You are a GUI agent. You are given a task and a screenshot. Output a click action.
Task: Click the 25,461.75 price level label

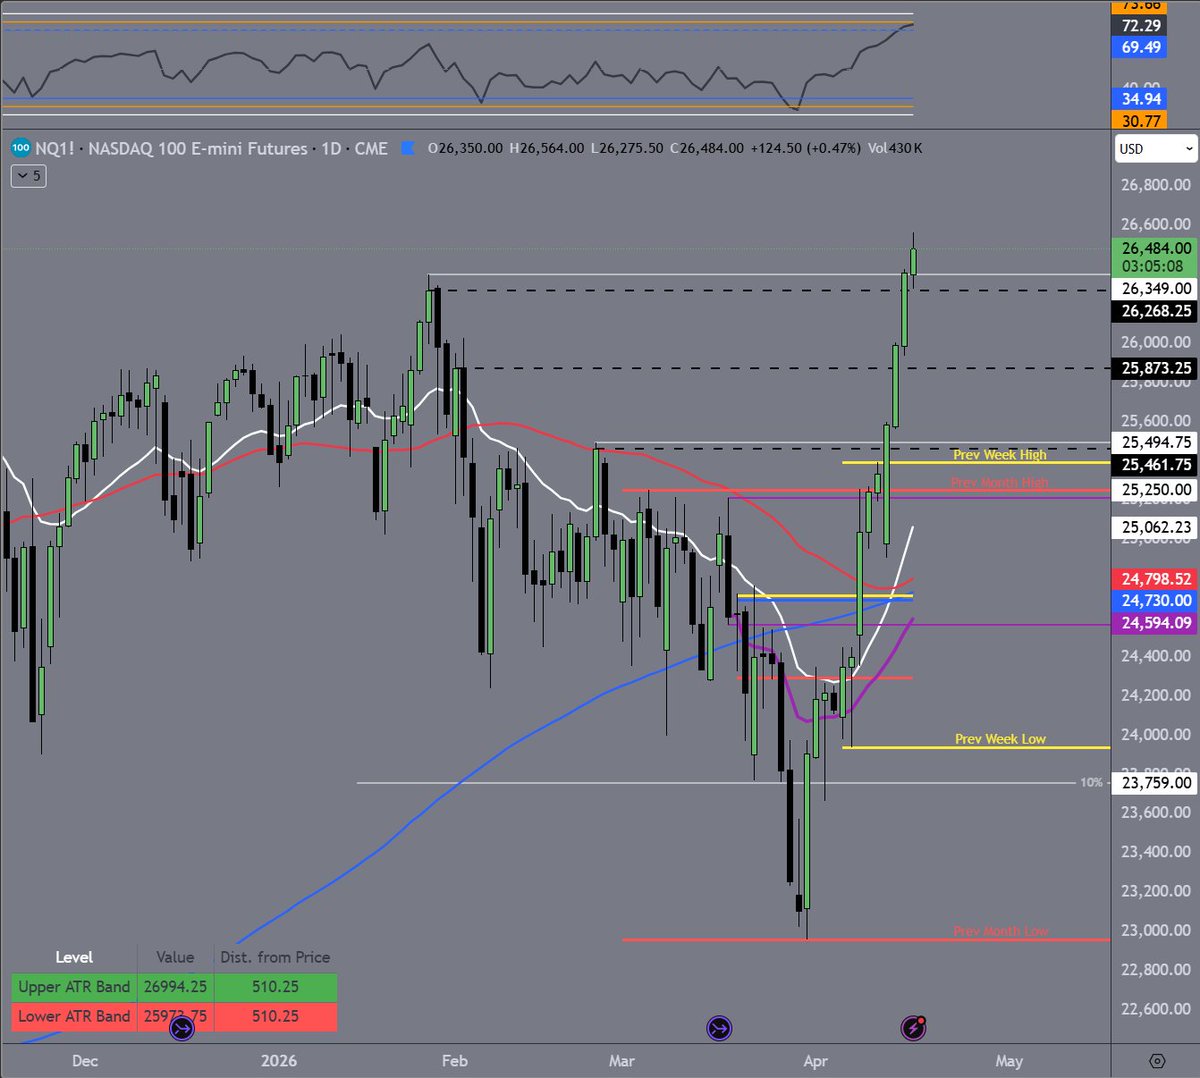[1156, 465]
